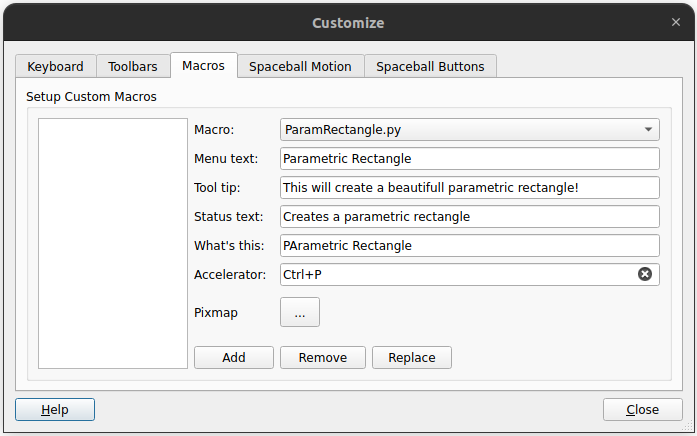
Task: Click into the Tool tip text field
Action: pos(469,188)
